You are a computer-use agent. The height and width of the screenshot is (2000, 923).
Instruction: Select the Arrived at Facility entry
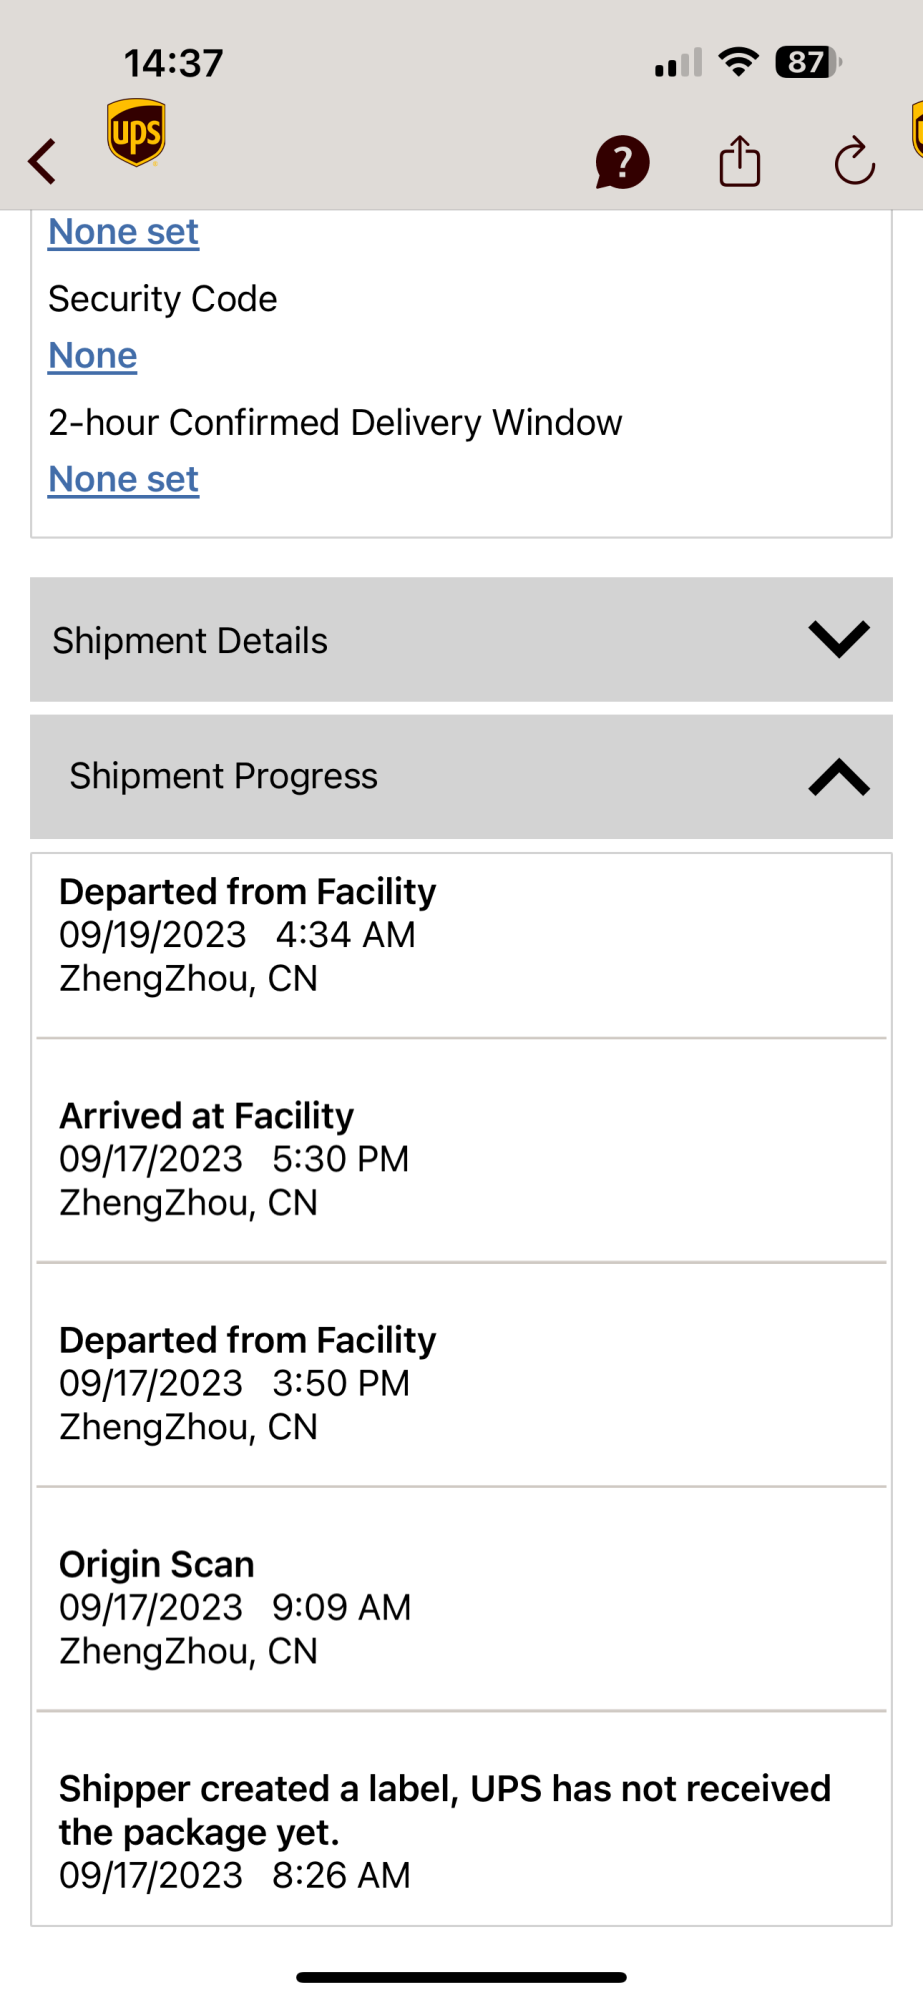[461, 1159]
